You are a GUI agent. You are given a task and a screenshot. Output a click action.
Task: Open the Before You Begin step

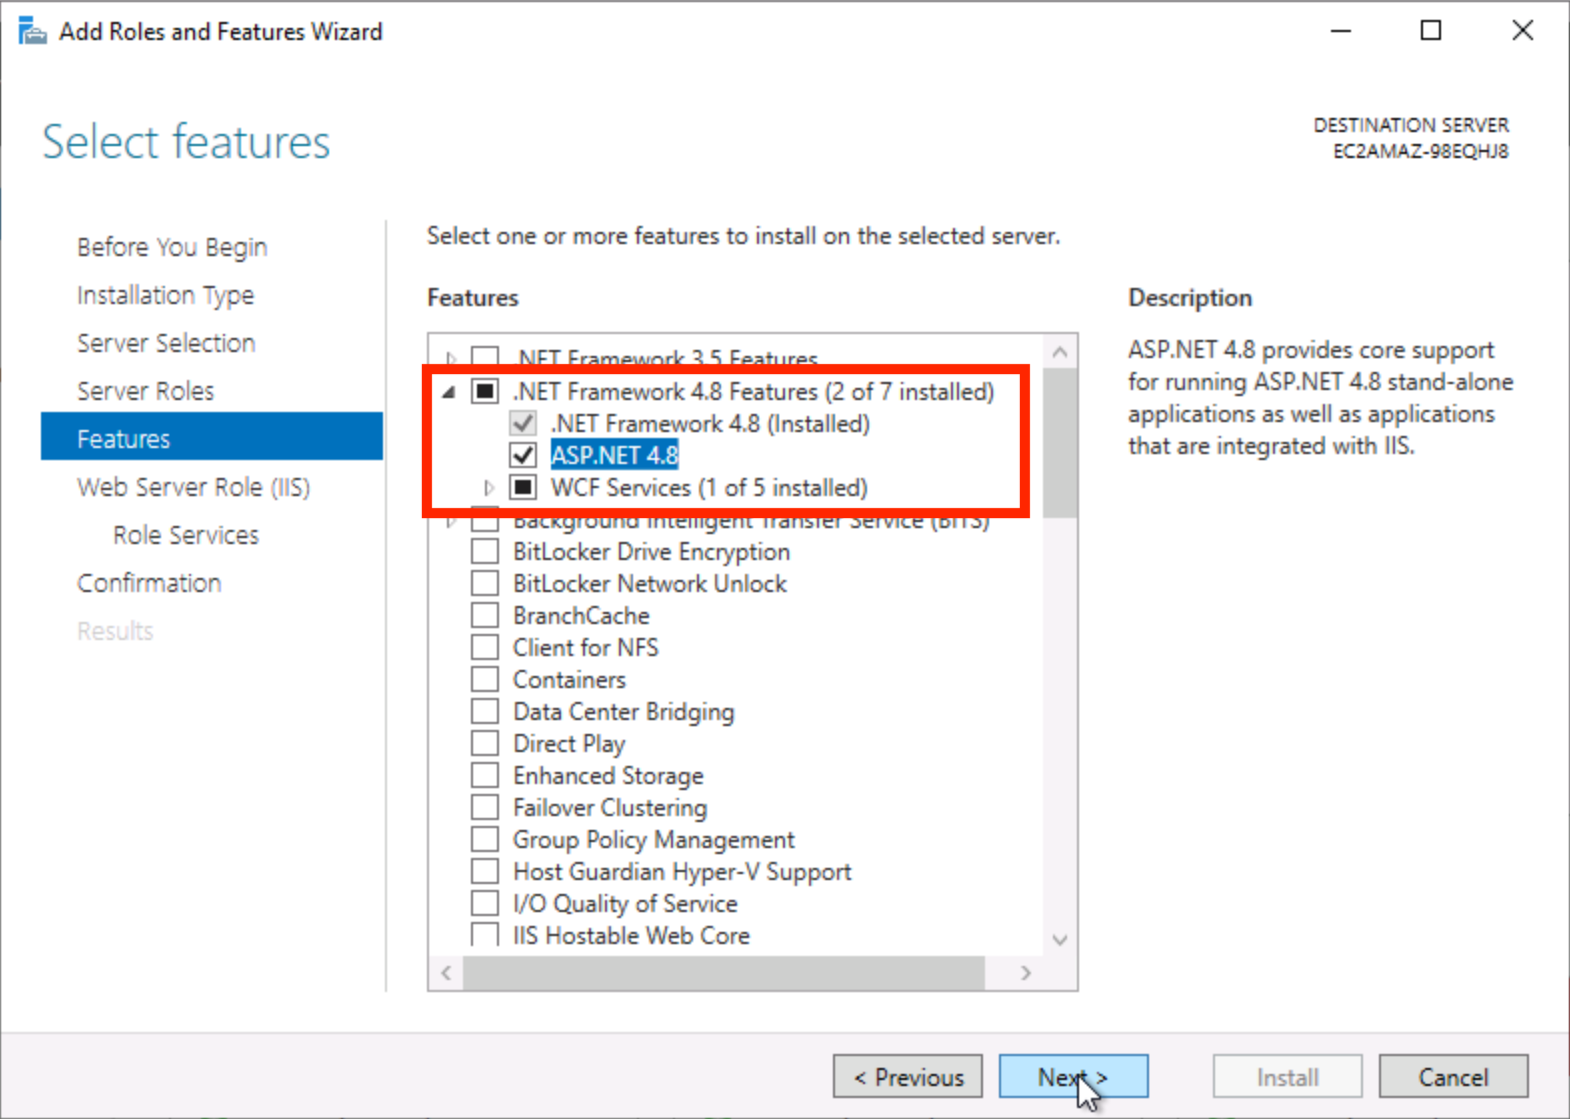click(172, 247)
